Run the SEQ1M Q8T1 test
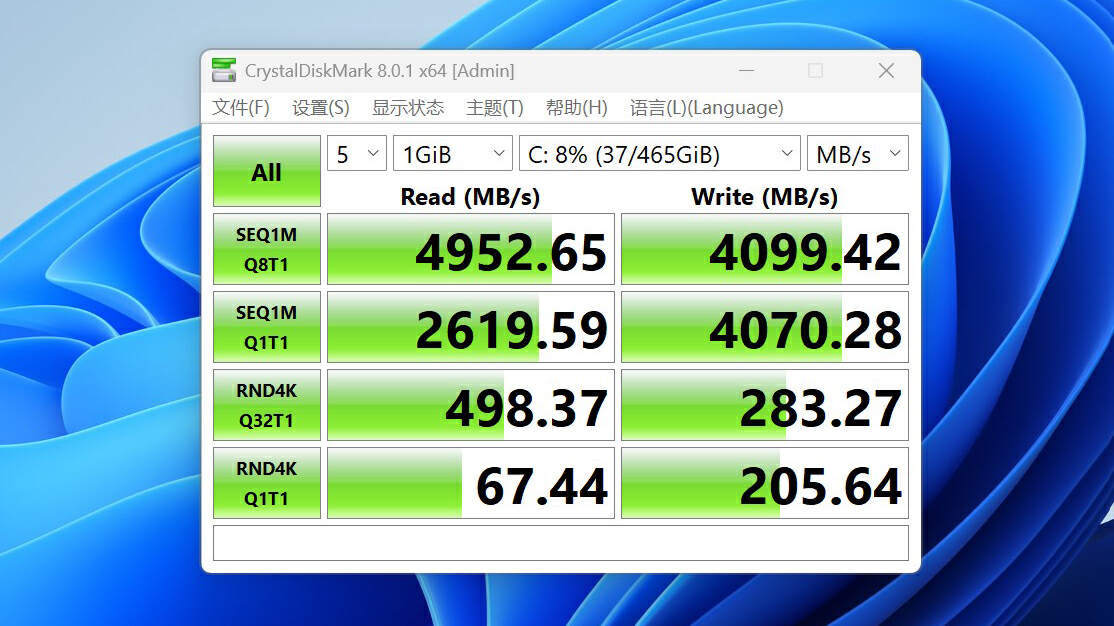Image resolution: width=1114 pixels, height=626 pixels. point(266,249)
